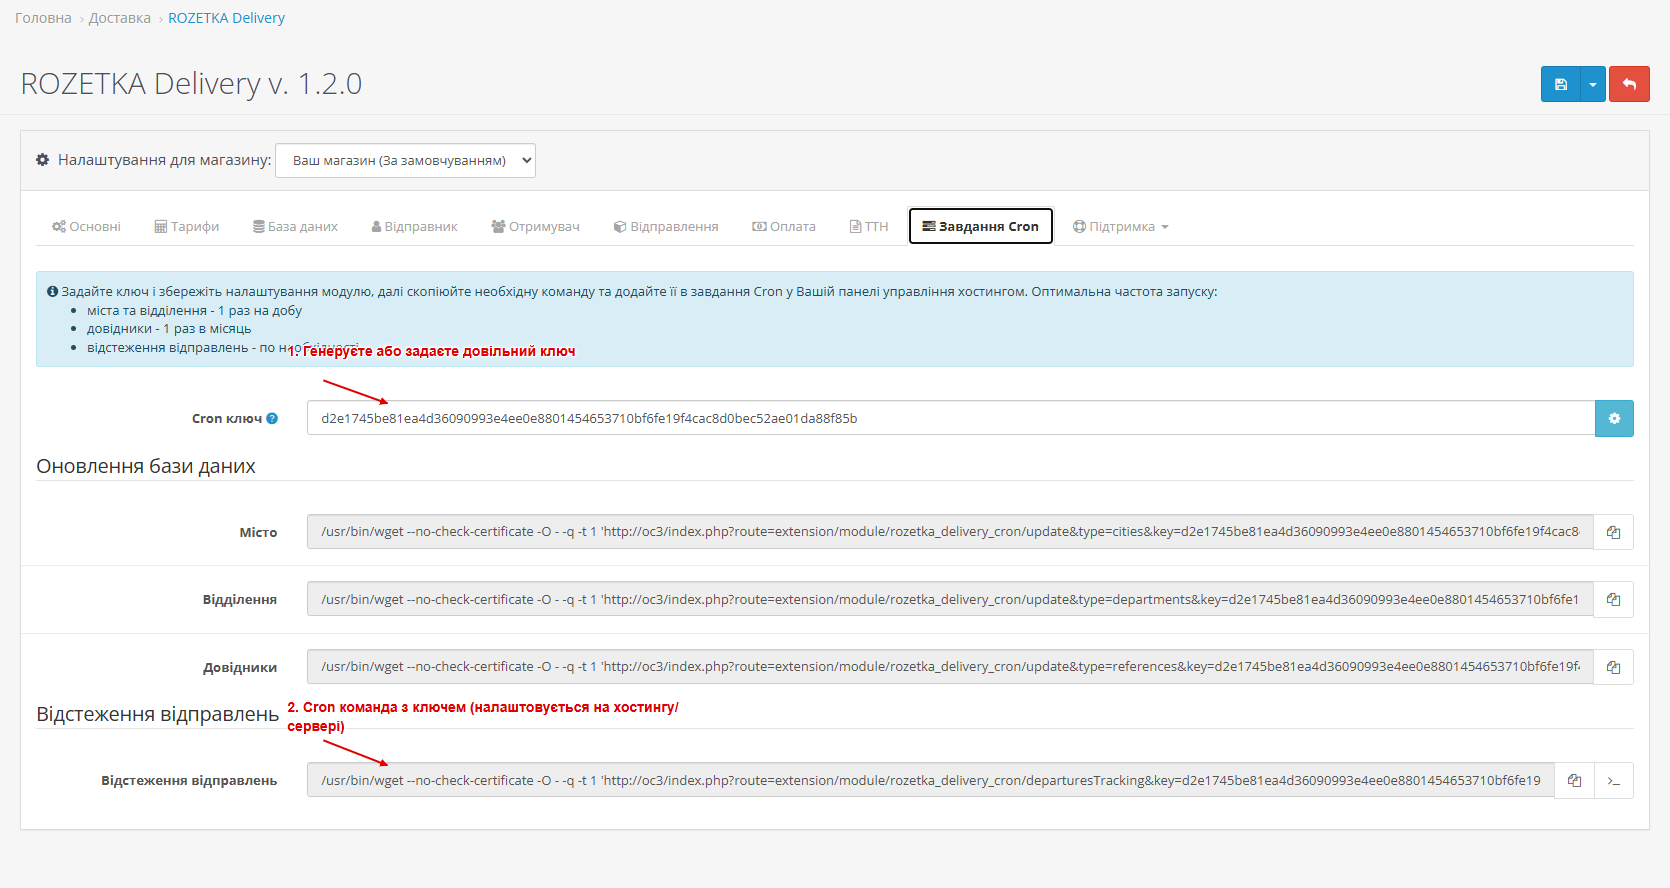This screenshot has height=888, width=1670.
Task: Click the Cron ключ field label
Action: [x=227, y=419]
